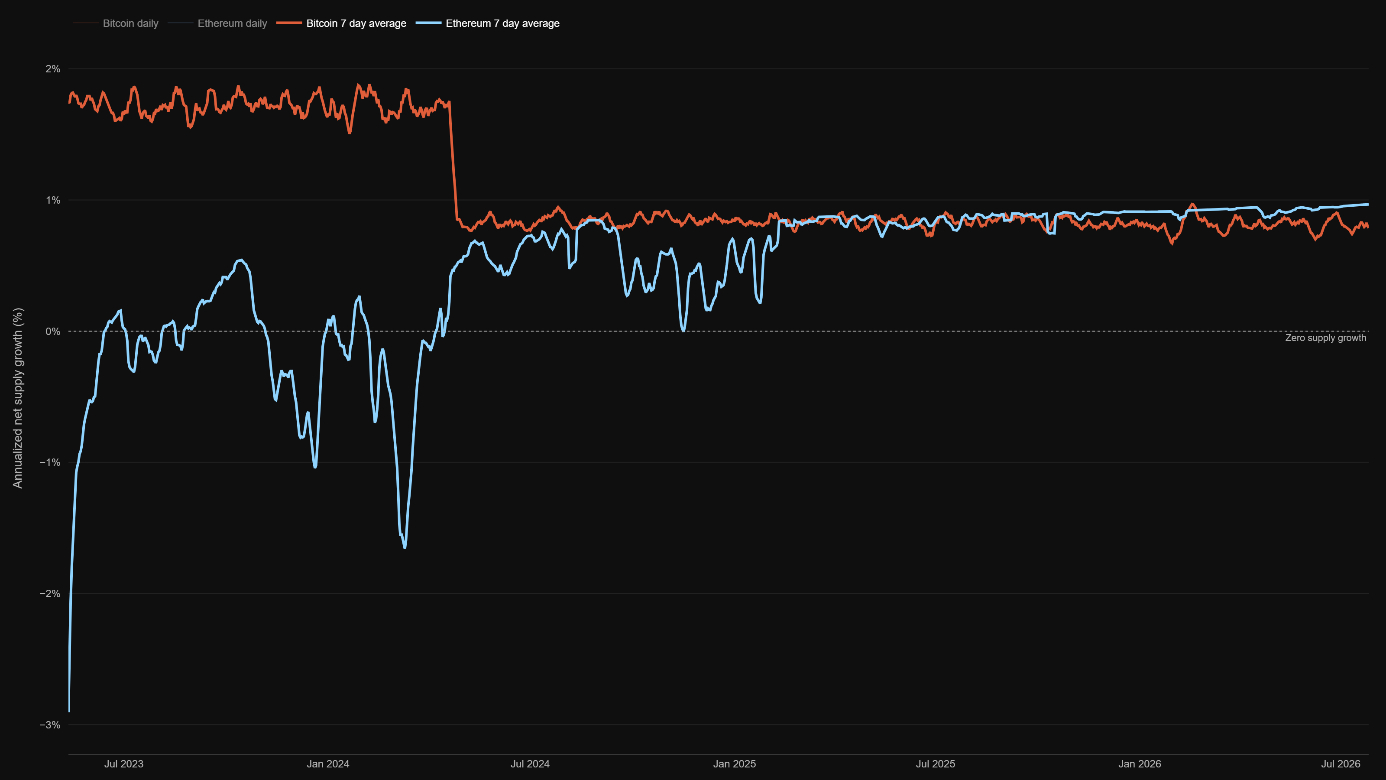Click the Jul 2025 x-axis label
Screen dimensions: 1386x780
(935, 764)
